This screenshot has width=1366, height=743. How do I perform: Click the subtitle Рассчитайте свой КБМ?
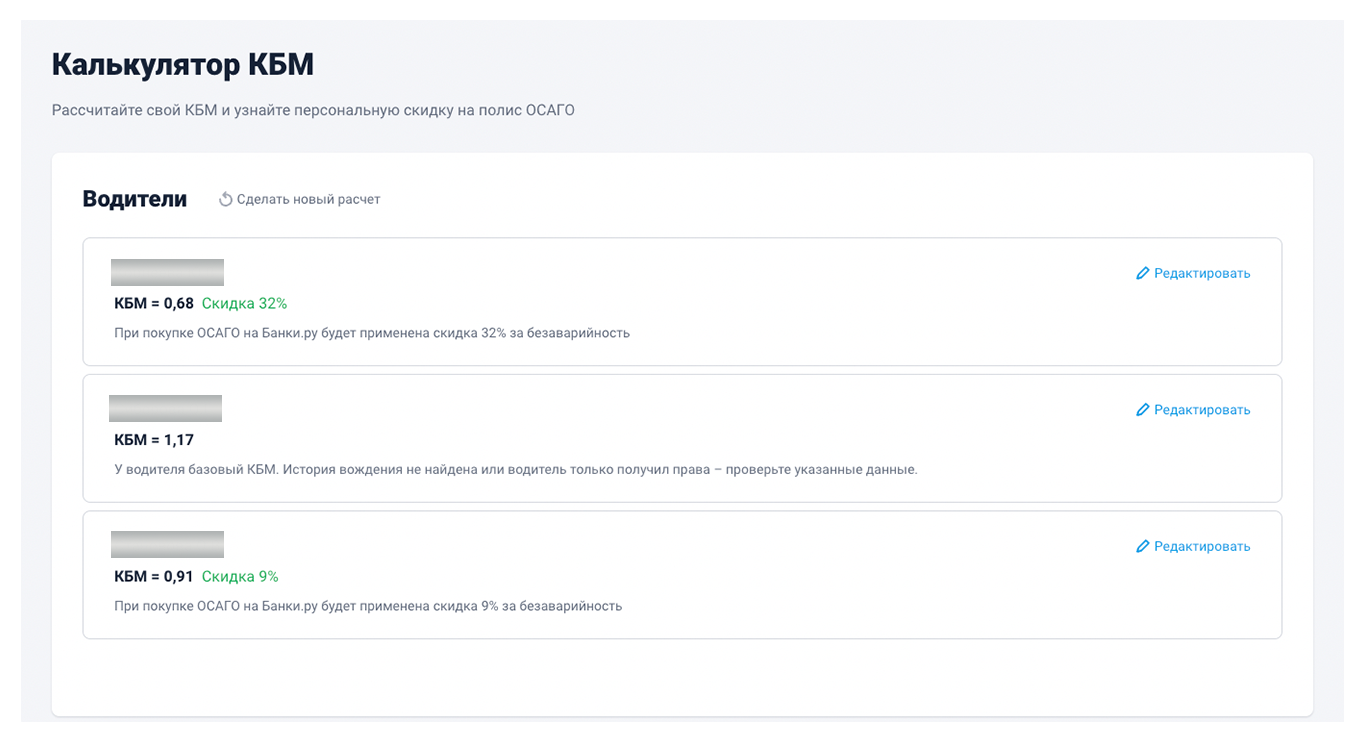[313, 110]
